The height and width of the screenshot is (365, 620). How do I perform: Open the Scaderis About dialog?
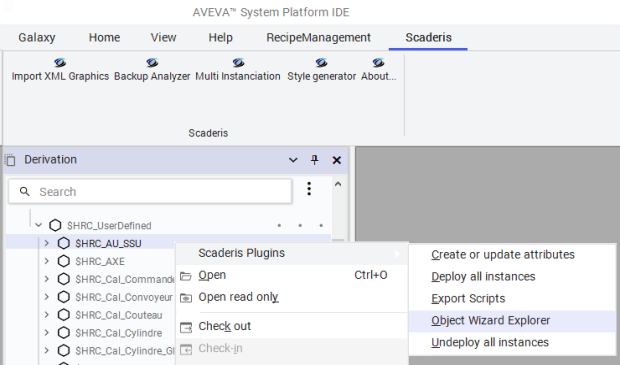coord(378,70)
